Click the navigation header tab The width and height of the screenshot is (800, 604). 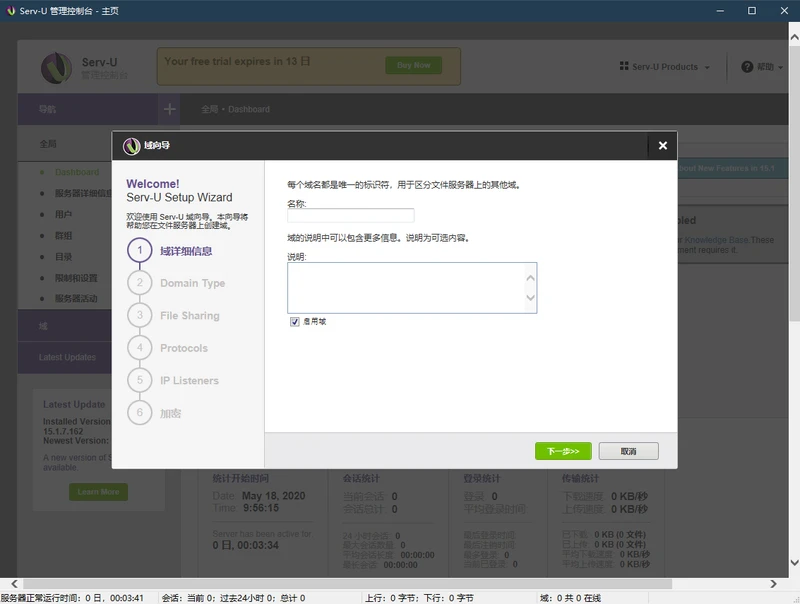tap(88, 109)
